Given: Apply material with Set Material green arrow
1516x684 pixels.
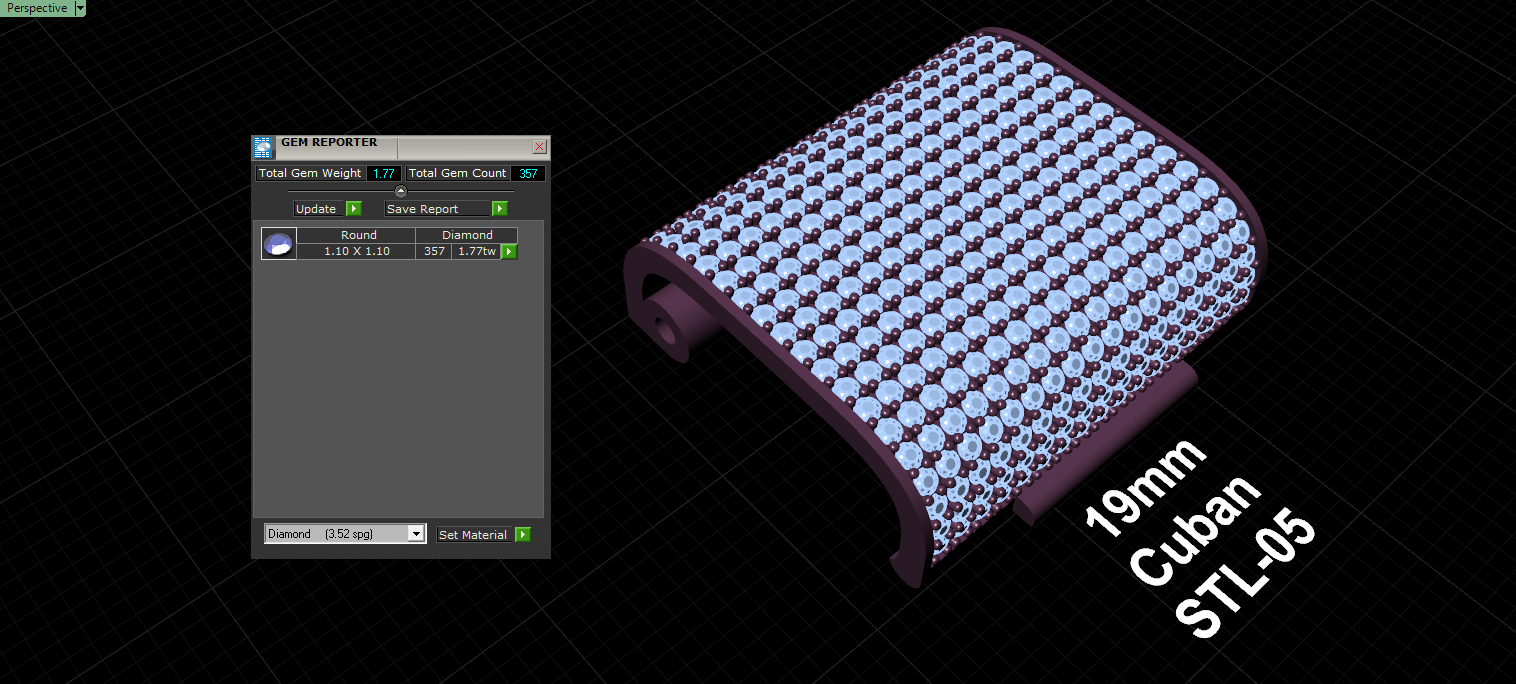Looking at the screenshot, I should point(523,535).
